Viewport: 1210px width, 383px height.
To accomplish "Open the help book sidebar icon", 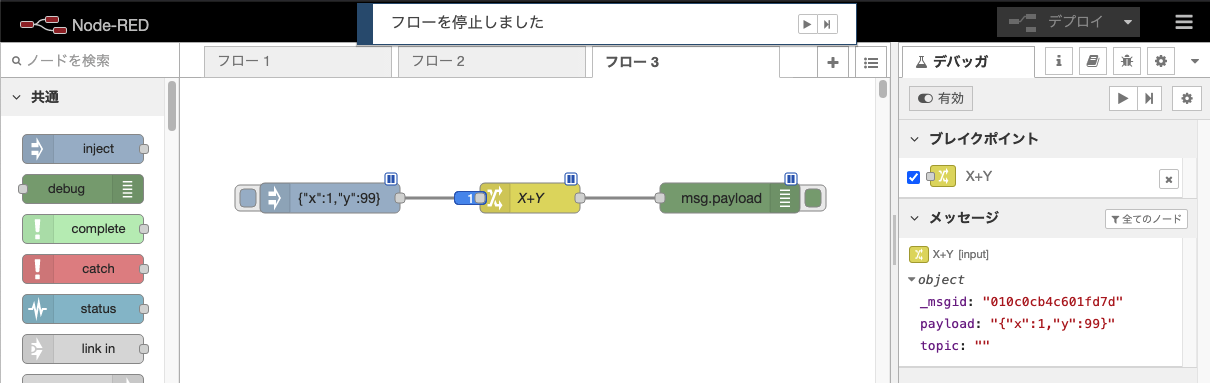I will click(1093, 61).
